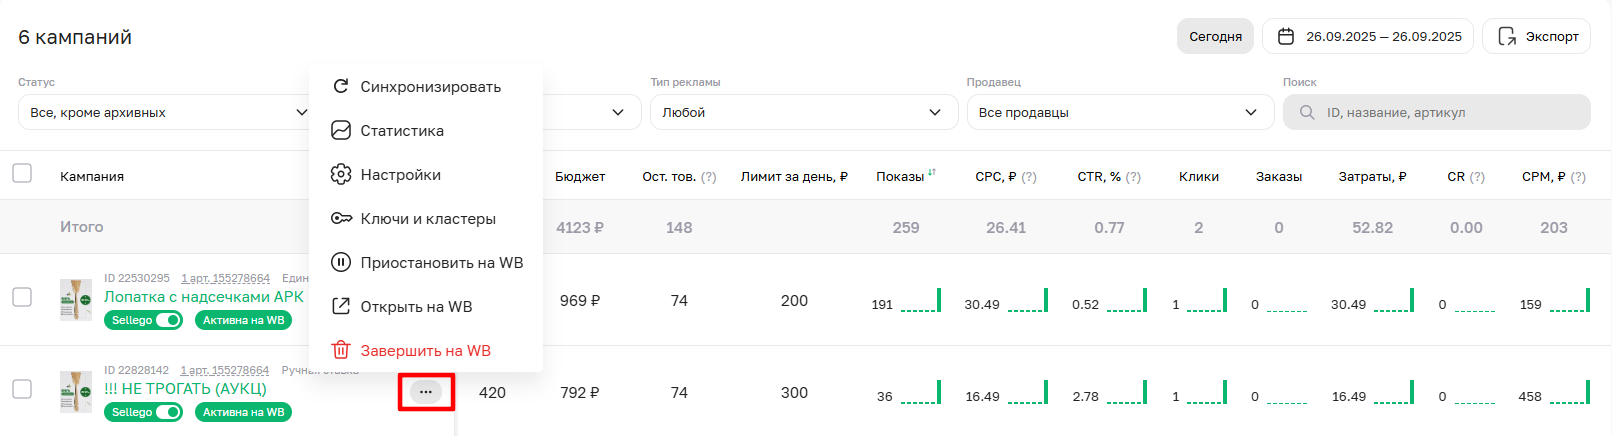Toggle Sellego switch for Лопатка campaign

pos(168,320)
